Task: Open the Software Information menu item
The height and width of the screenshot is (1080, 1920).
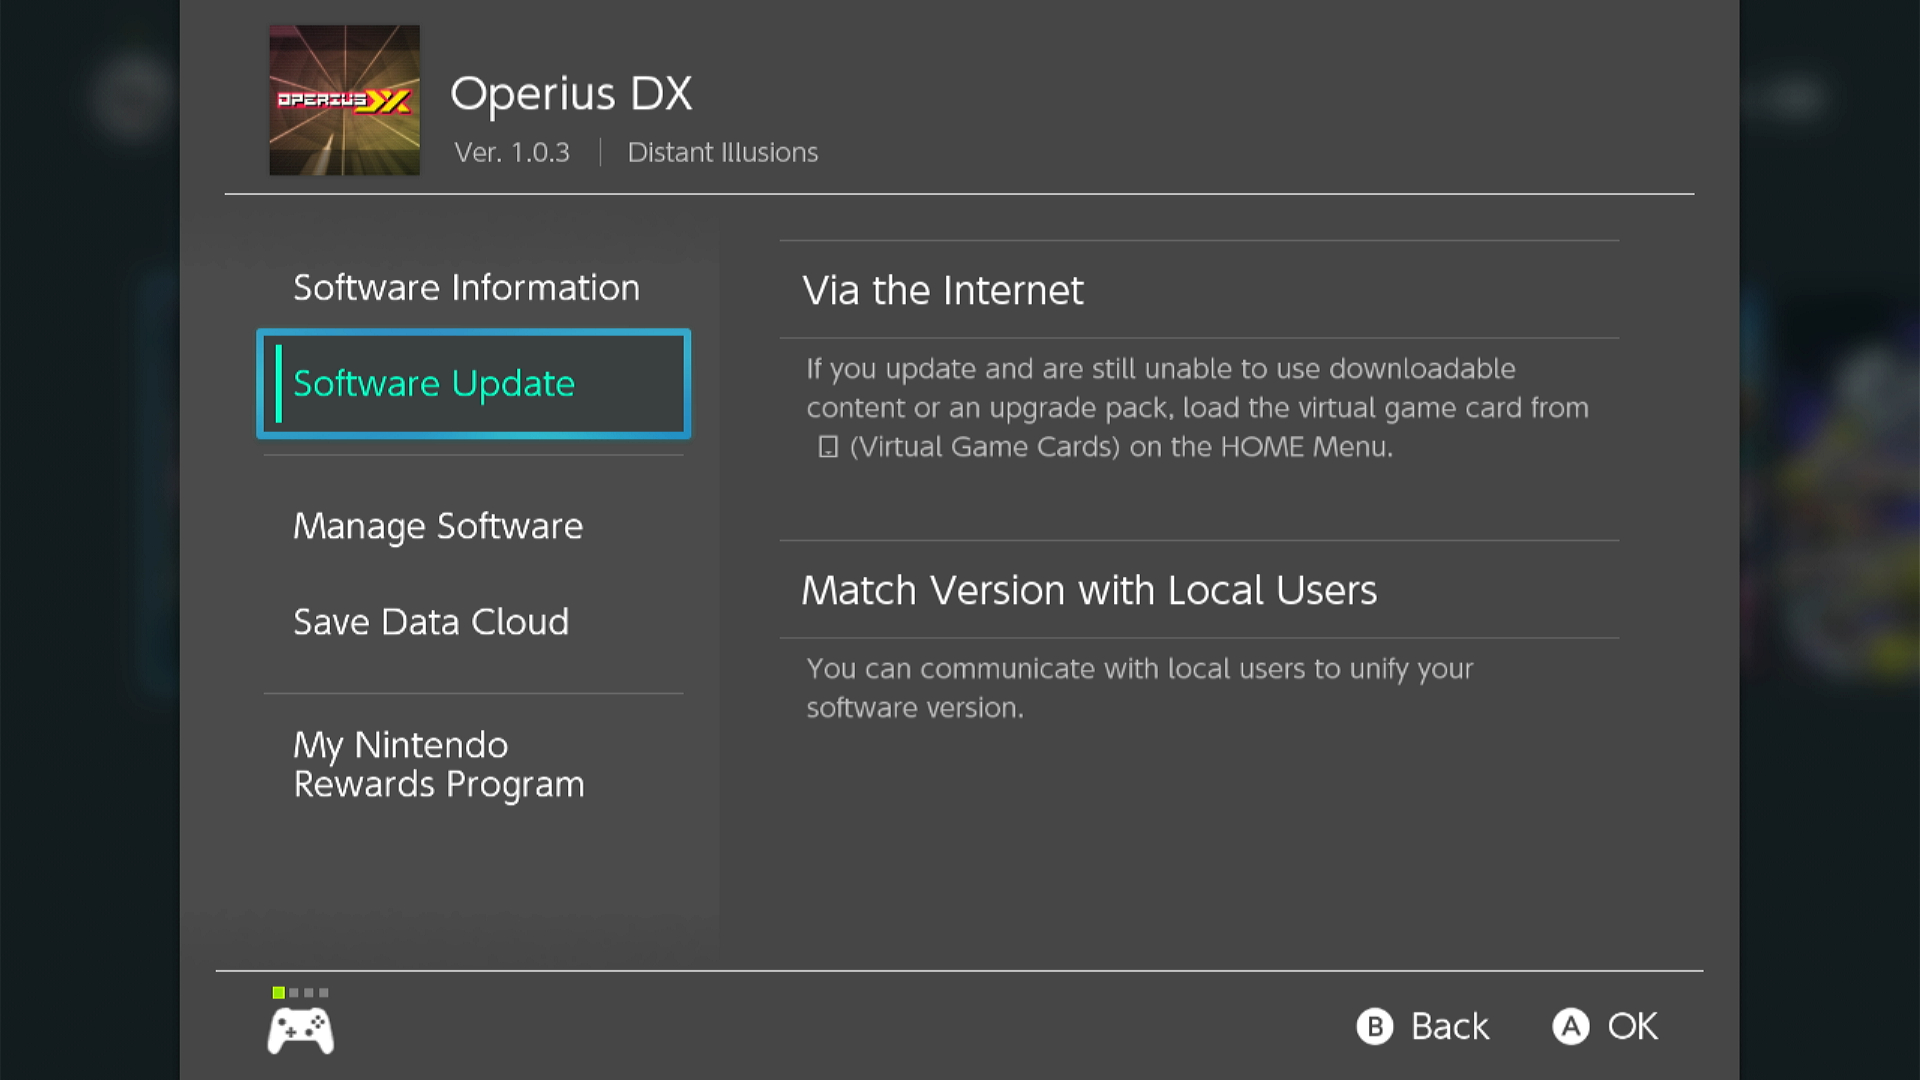Action: (x=466, y=288)
